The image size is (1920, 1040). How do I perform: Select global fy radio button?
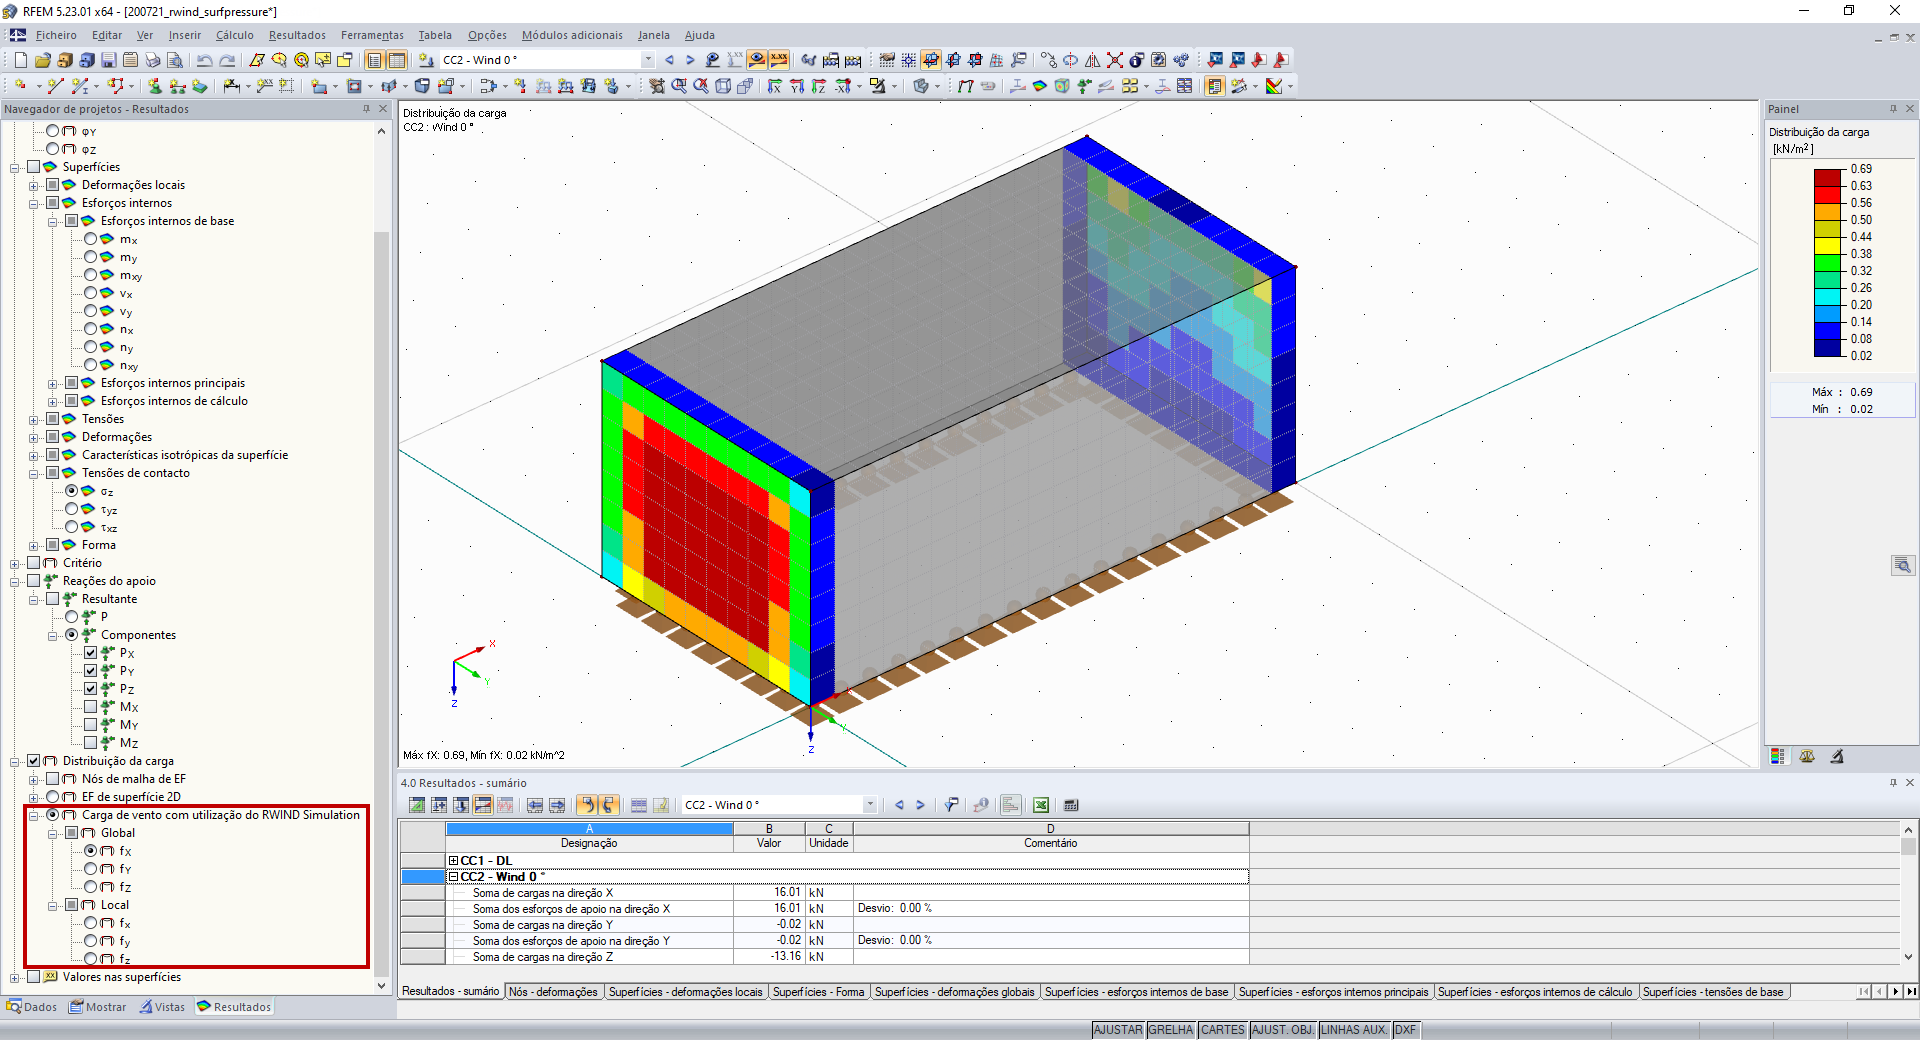(x=90, y=869)
